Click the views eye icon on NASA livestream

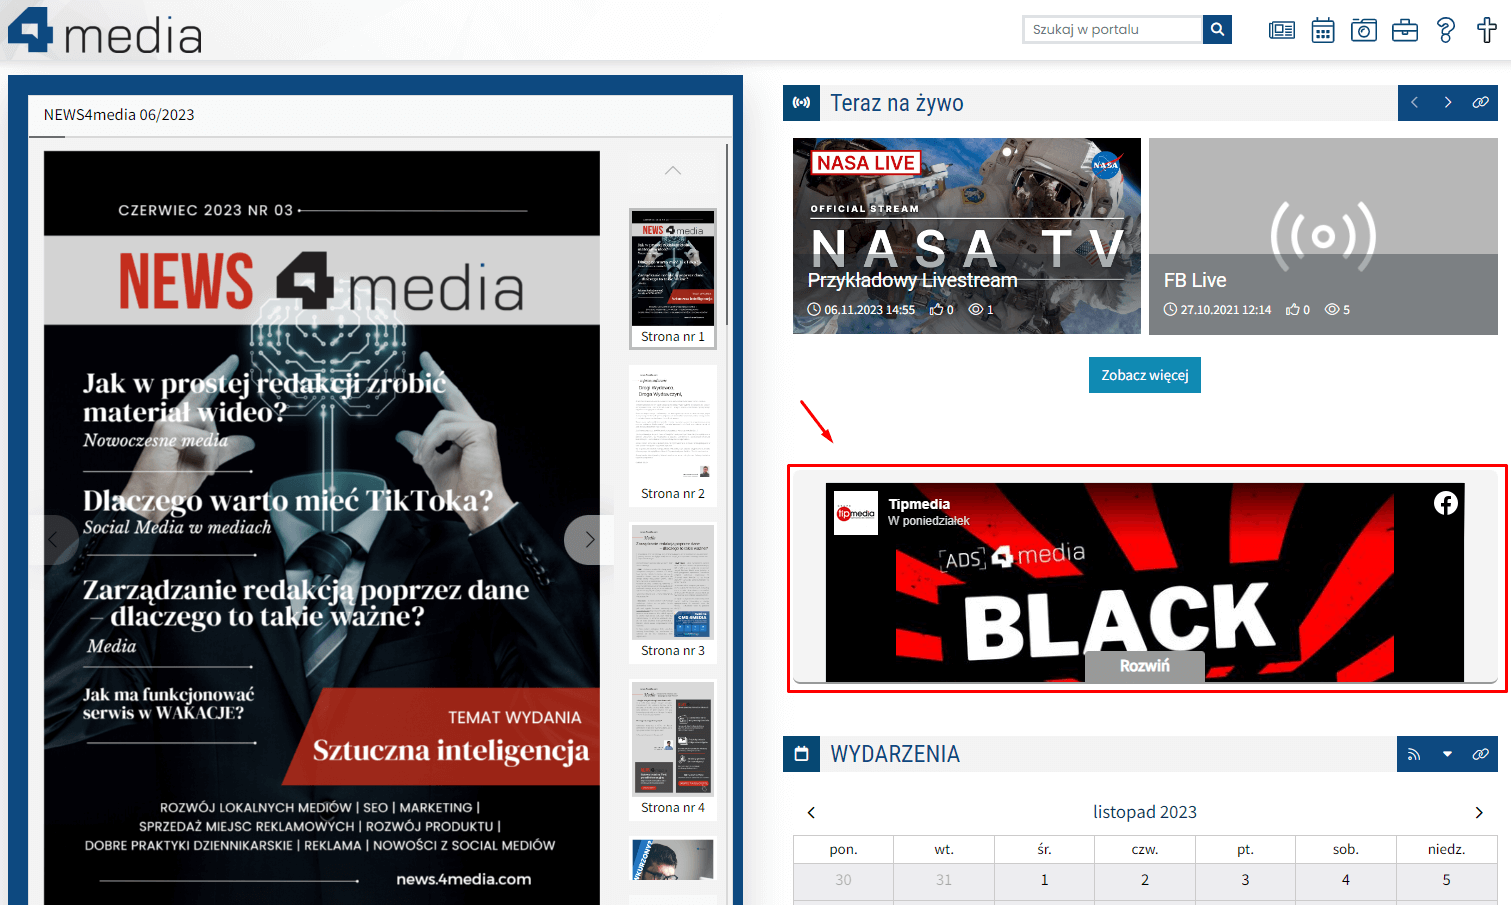pyautogui.click(x=975, y=310)
